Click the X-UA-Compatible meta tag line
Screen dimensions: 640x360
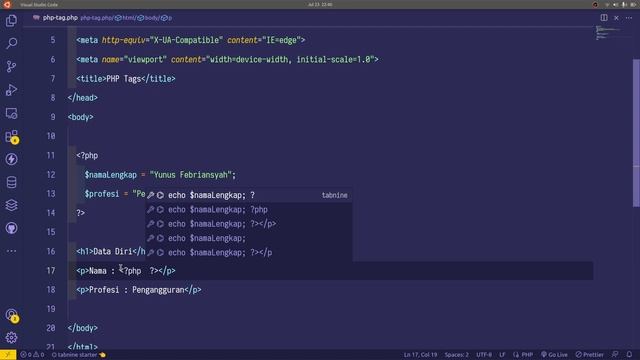coord(191,40)
